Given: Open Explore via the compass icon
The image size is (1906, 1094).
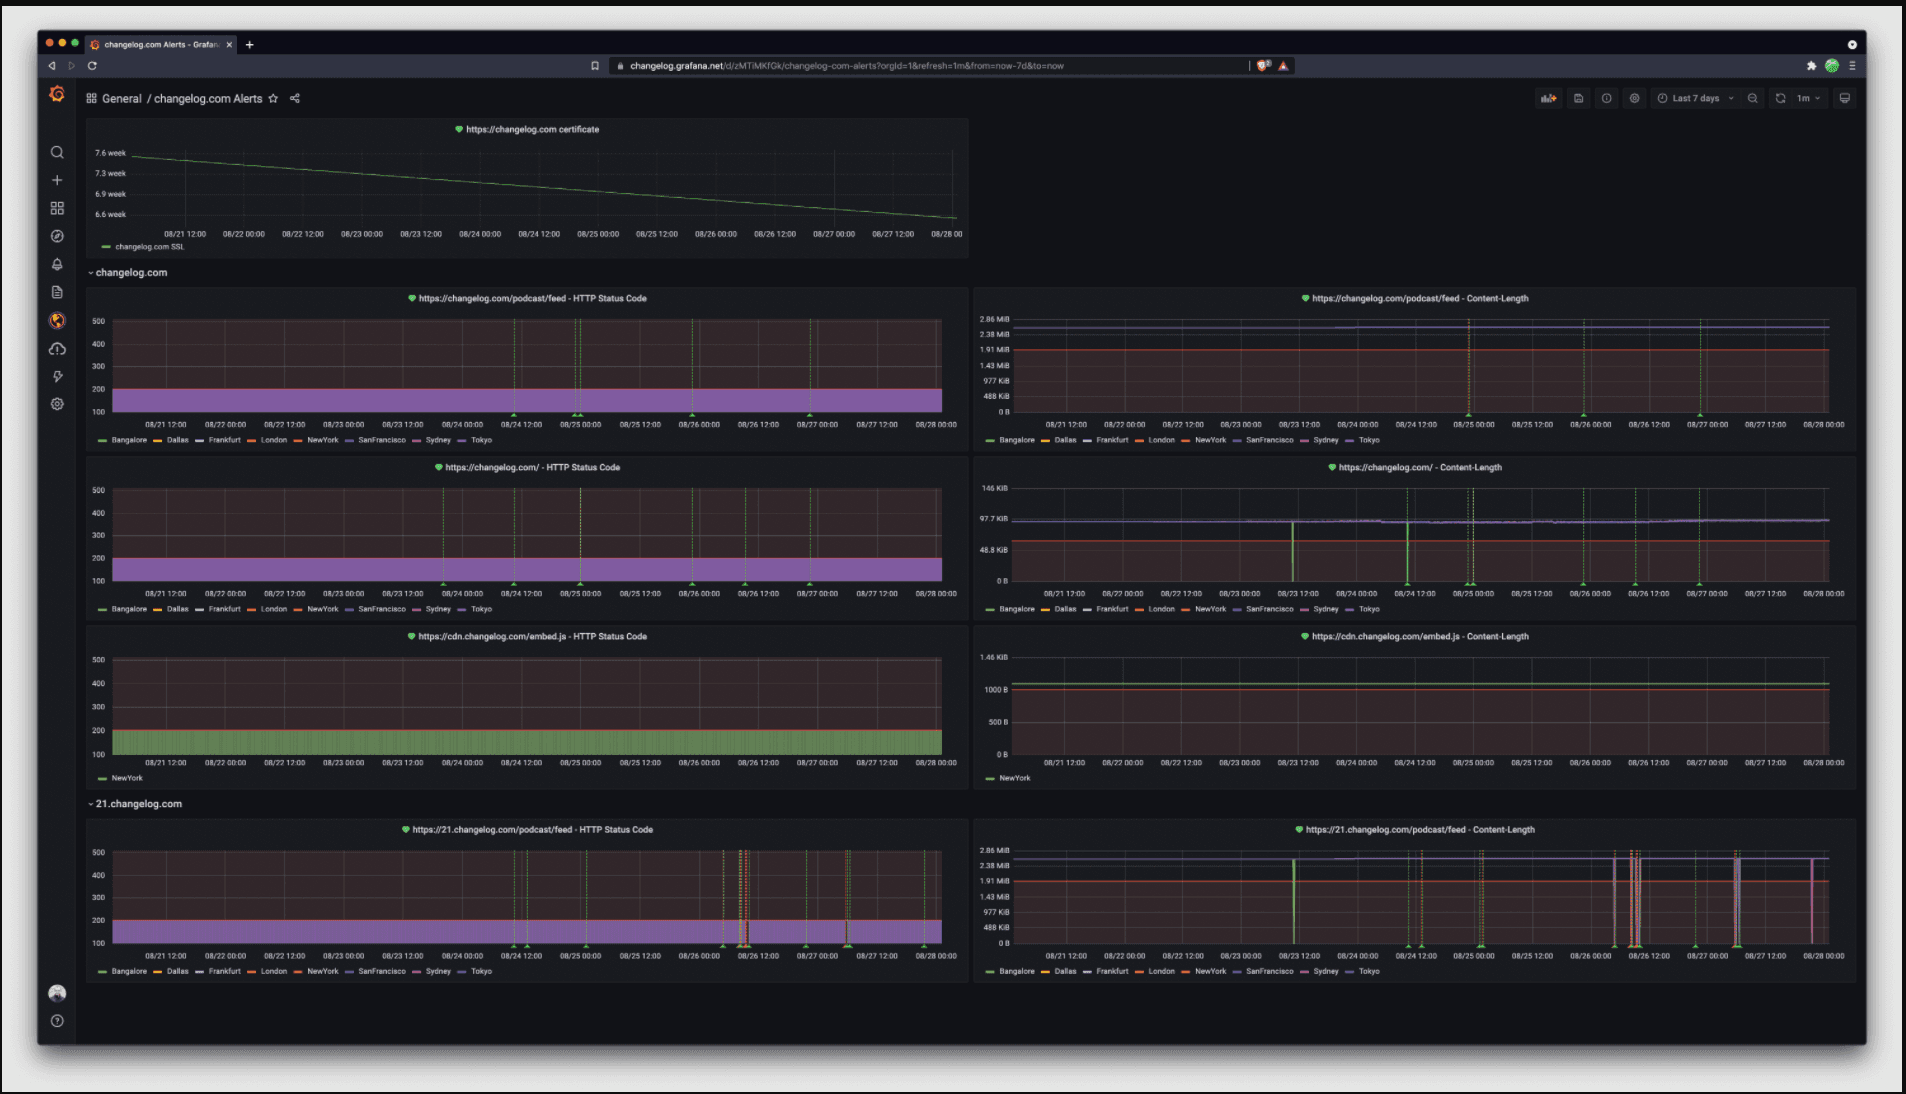Looking at the screenshot, I should coord(57,236).
